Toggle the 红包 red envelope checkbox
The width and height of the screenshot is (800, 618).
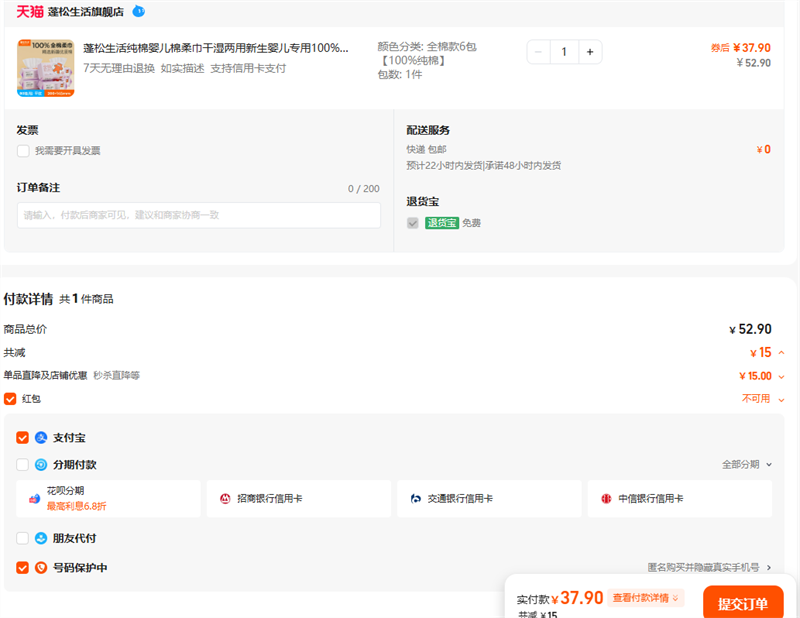pyautogui.click(x=10, y=399)
